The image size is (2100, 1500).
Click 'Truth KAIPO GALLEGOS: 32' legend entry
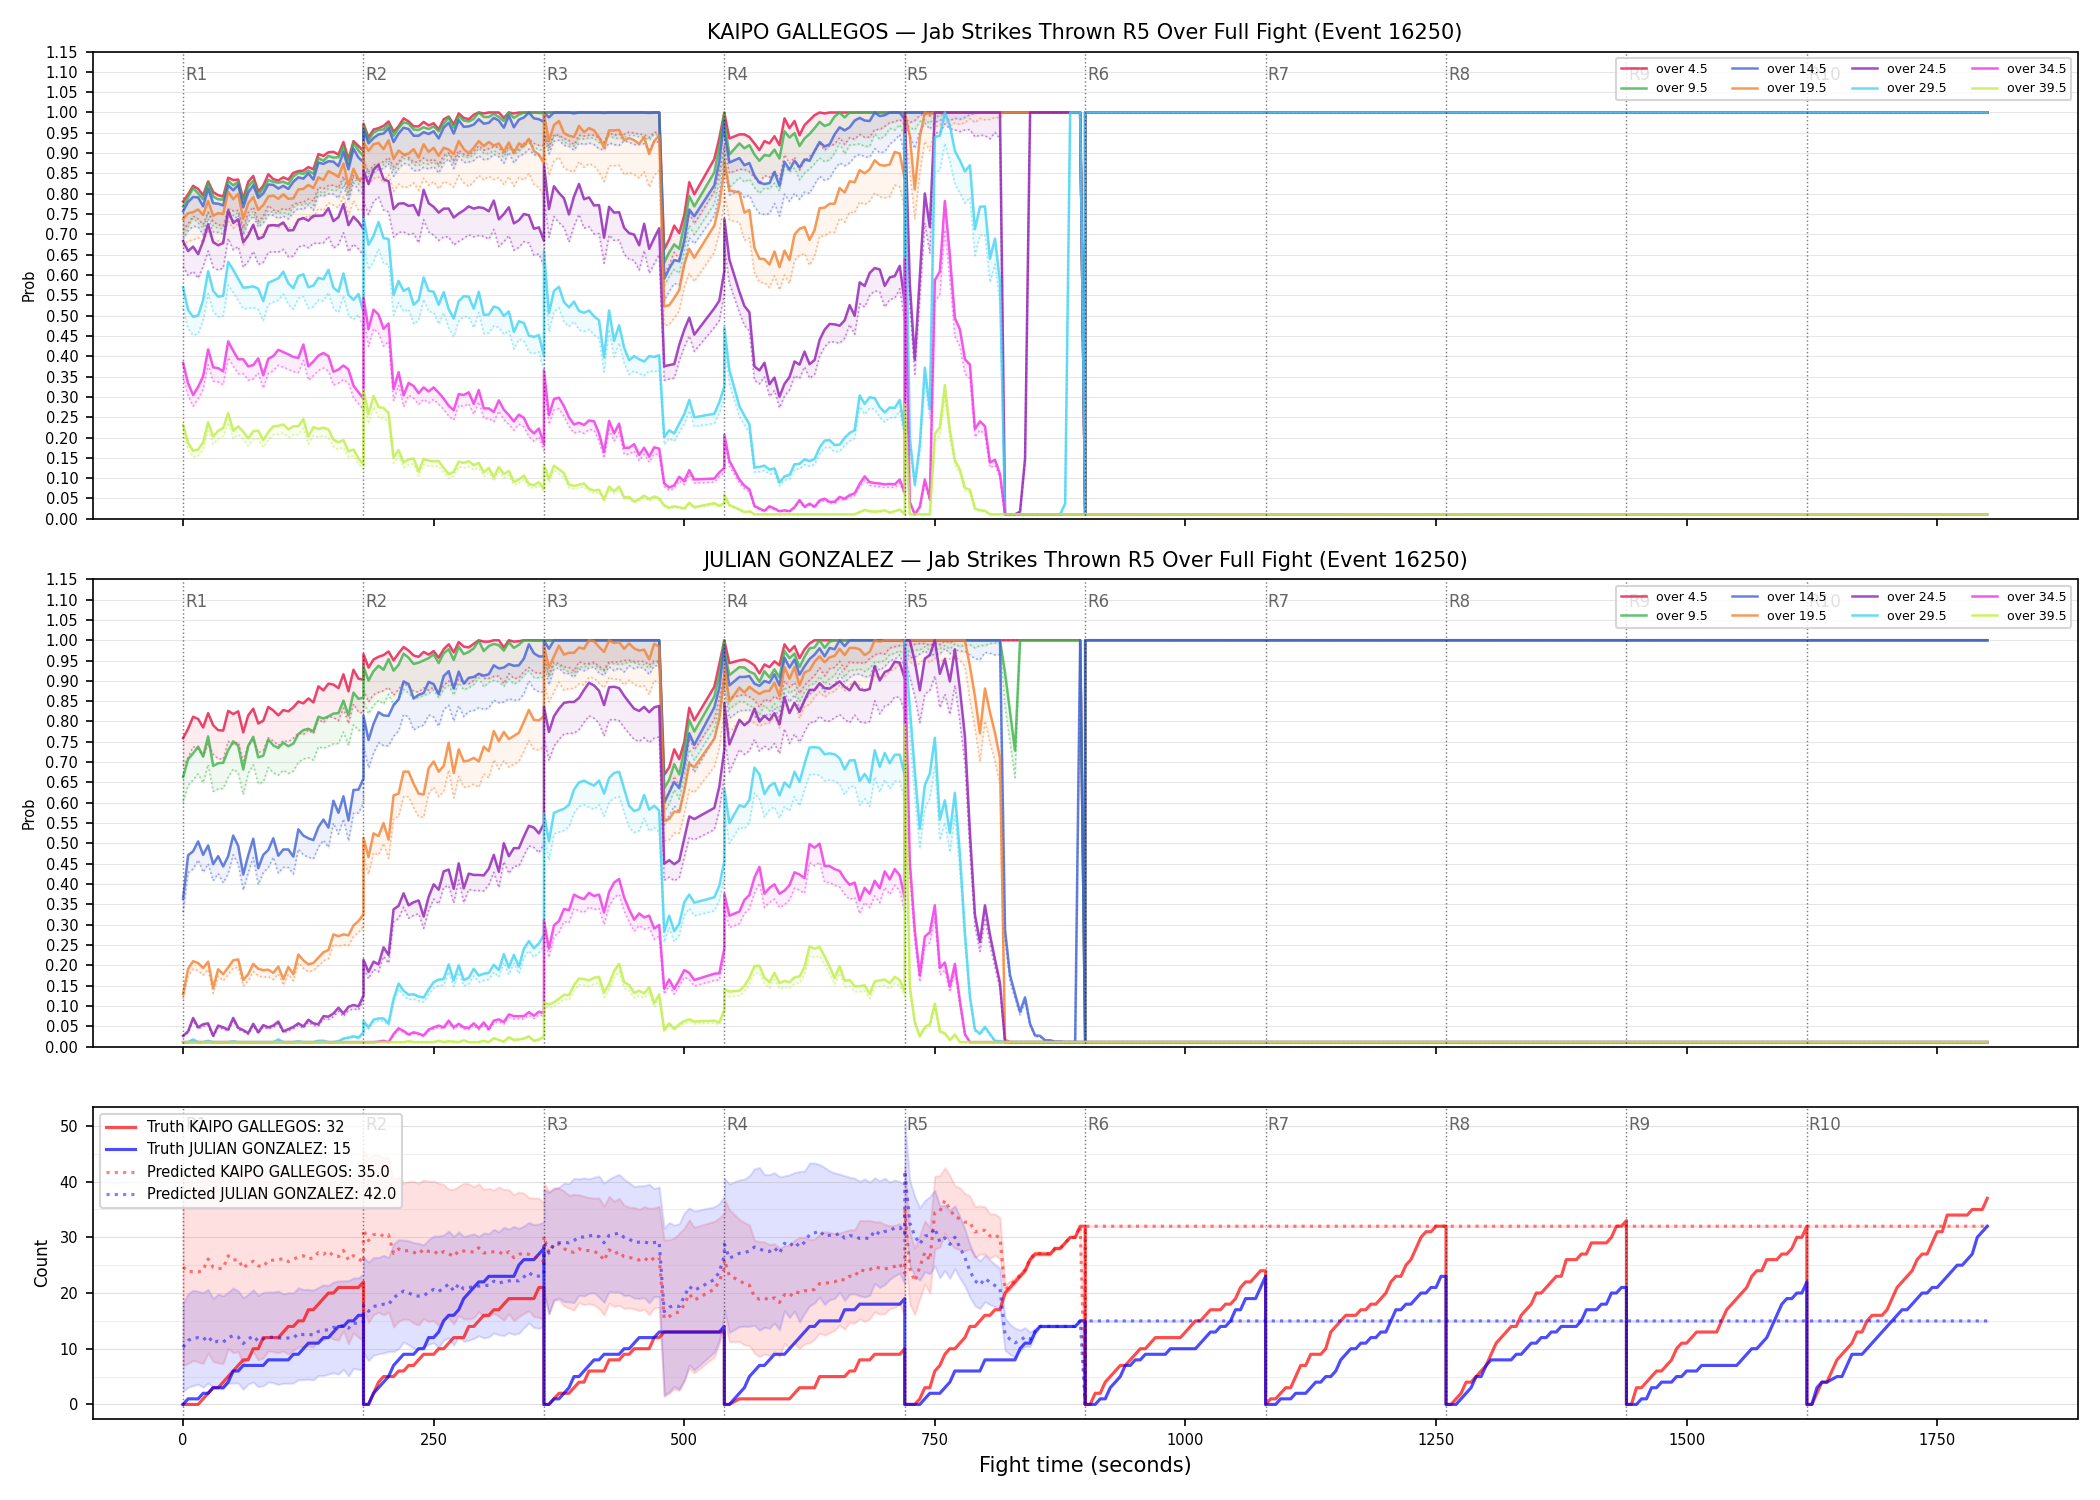(224, 1127)
